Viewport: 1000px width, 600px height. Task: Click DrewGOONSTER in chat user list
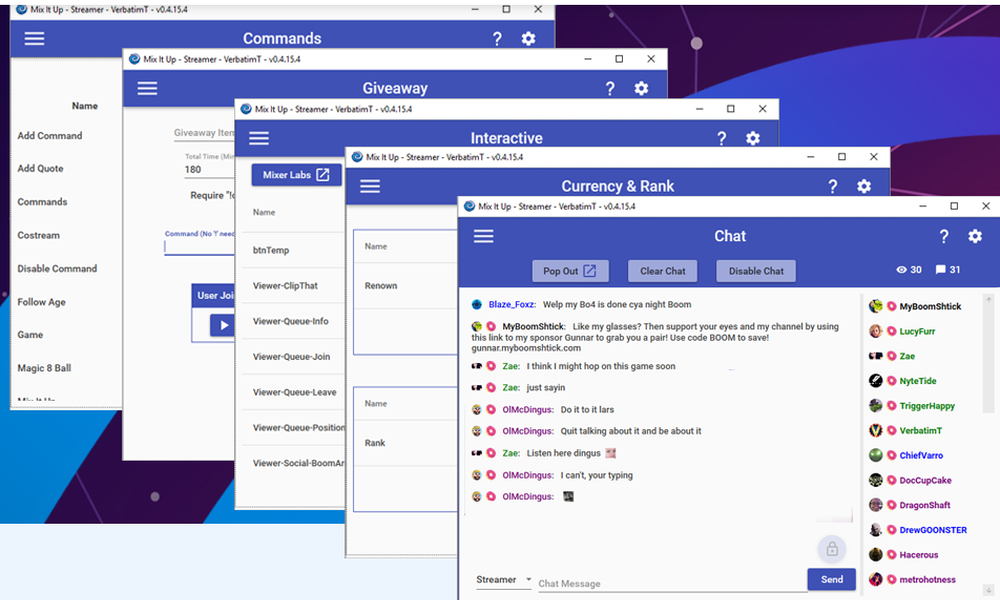pos(933,530)
